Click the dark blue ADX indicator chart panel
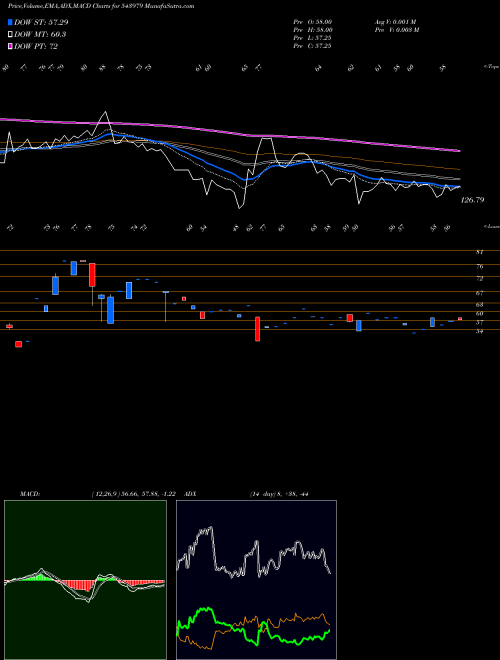The height and width of the screenshot is (660, 500). click(x=256, y=580)
